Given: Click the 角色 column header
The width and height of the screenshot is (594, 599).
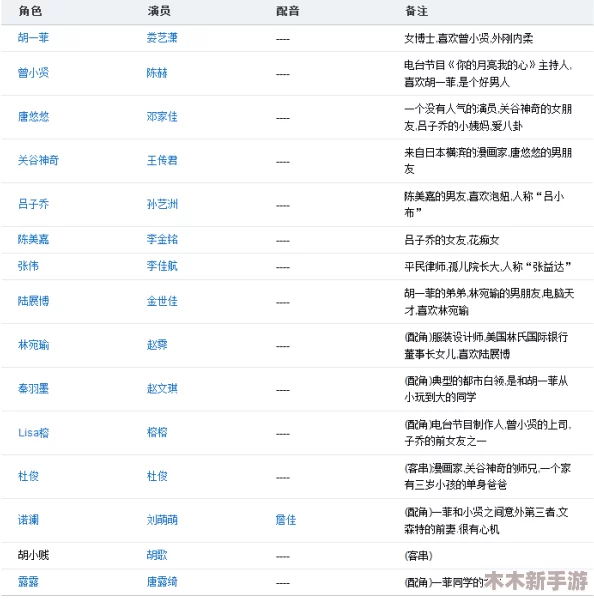Looking at the screenshot, I should tap(30, 11).
